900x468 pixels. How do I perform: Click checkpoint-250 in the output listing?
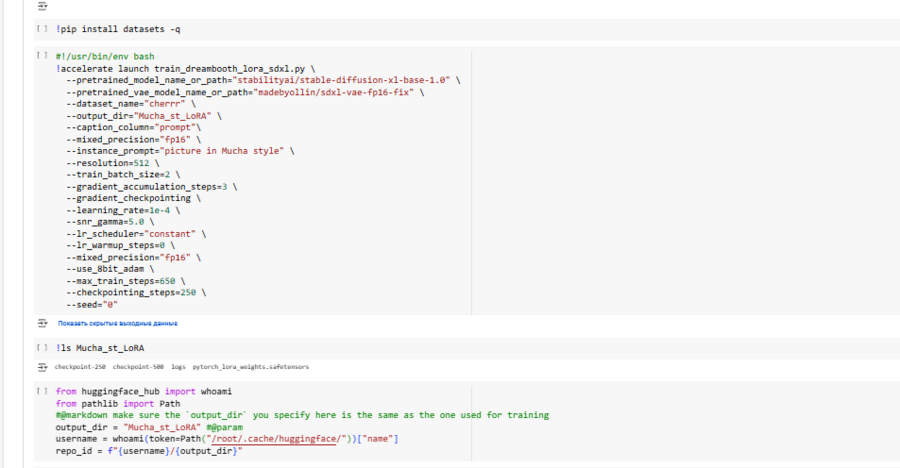click(80, 367)
